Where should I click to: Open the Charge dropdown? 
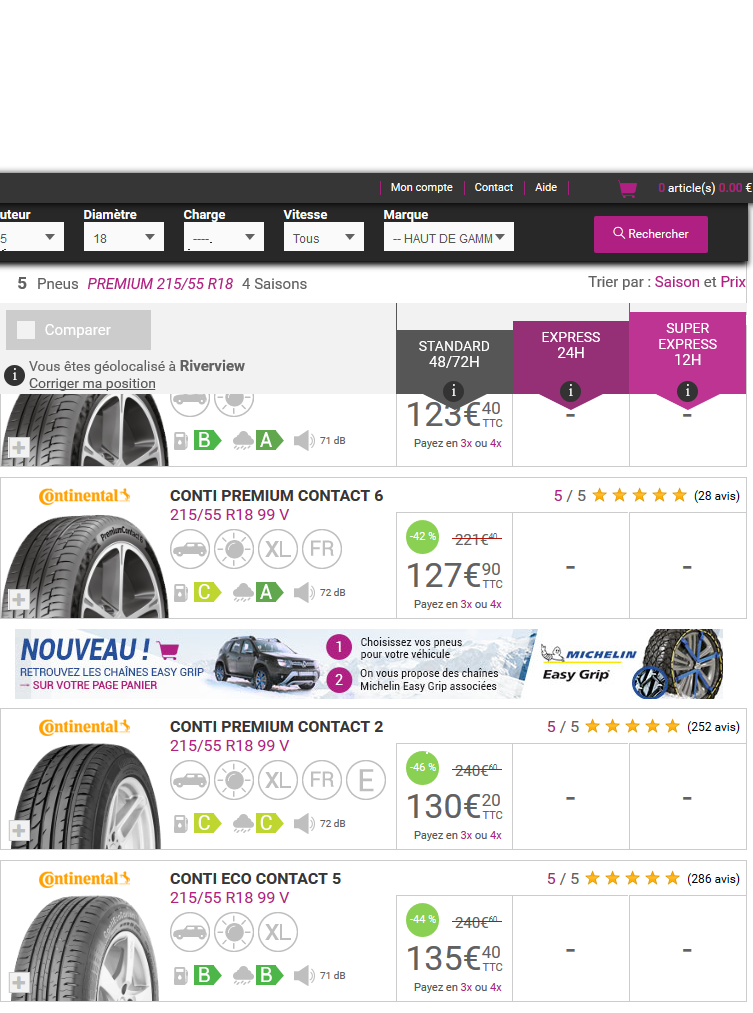point(223,237)
